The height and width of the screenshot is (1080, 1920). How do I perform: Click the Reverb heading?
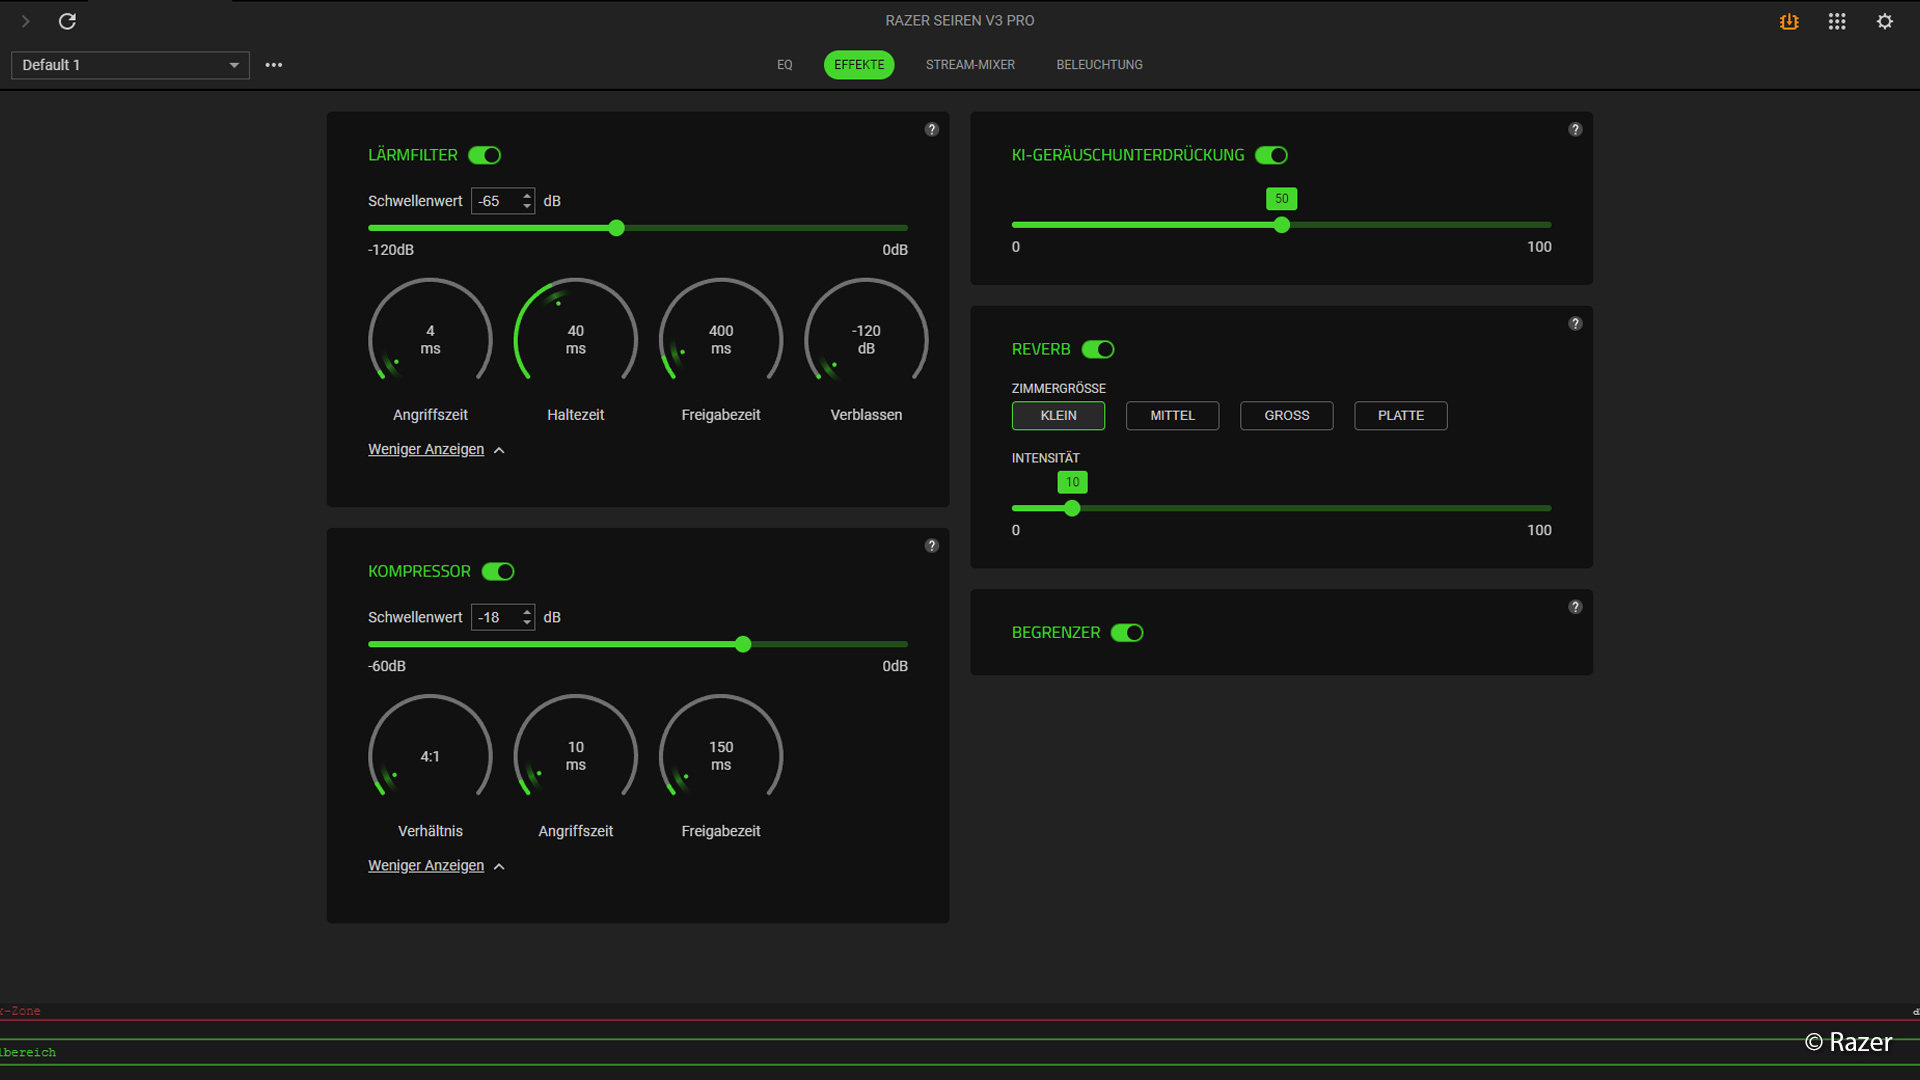(x=1041, y=349)
